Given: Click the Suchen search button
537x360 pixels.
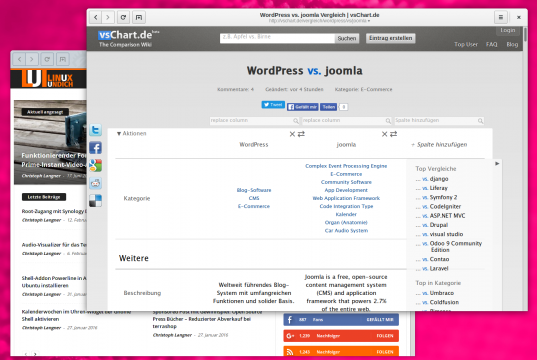Looking at the screenshot, I should click(347, 38).
